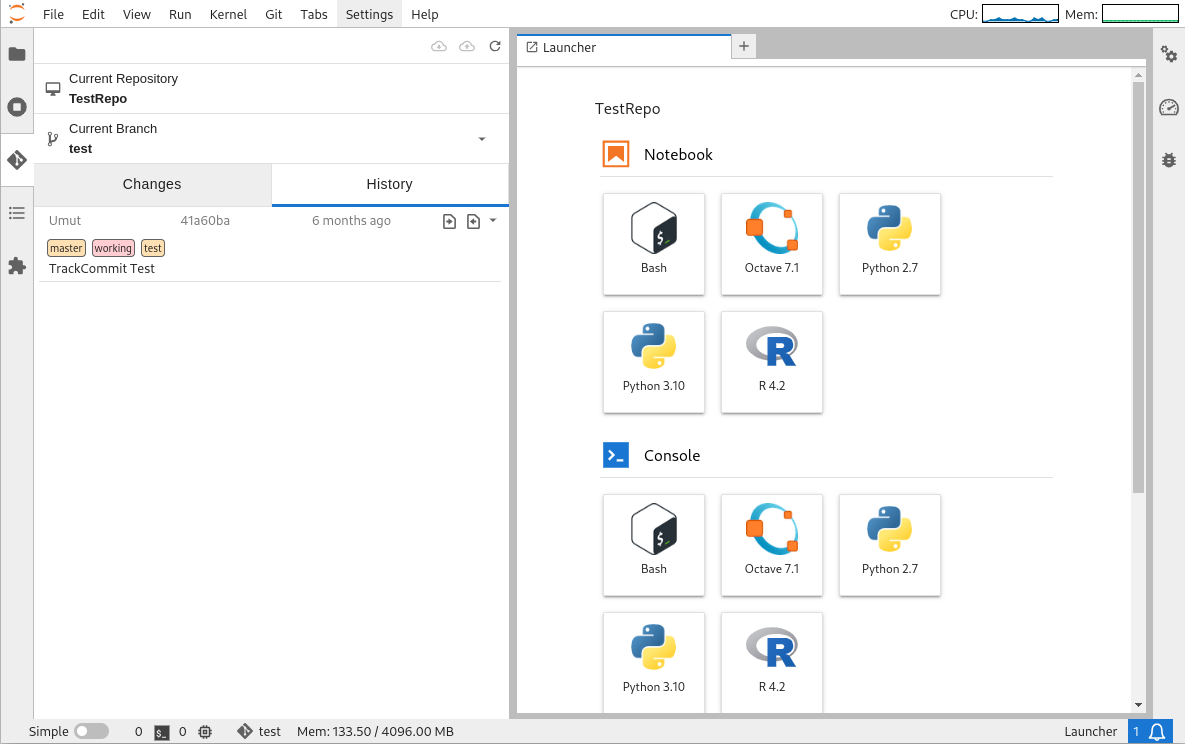Viewport: 1185px width, 744px height.
Task: Click the refresh repository icon
Action: [495, 46]
